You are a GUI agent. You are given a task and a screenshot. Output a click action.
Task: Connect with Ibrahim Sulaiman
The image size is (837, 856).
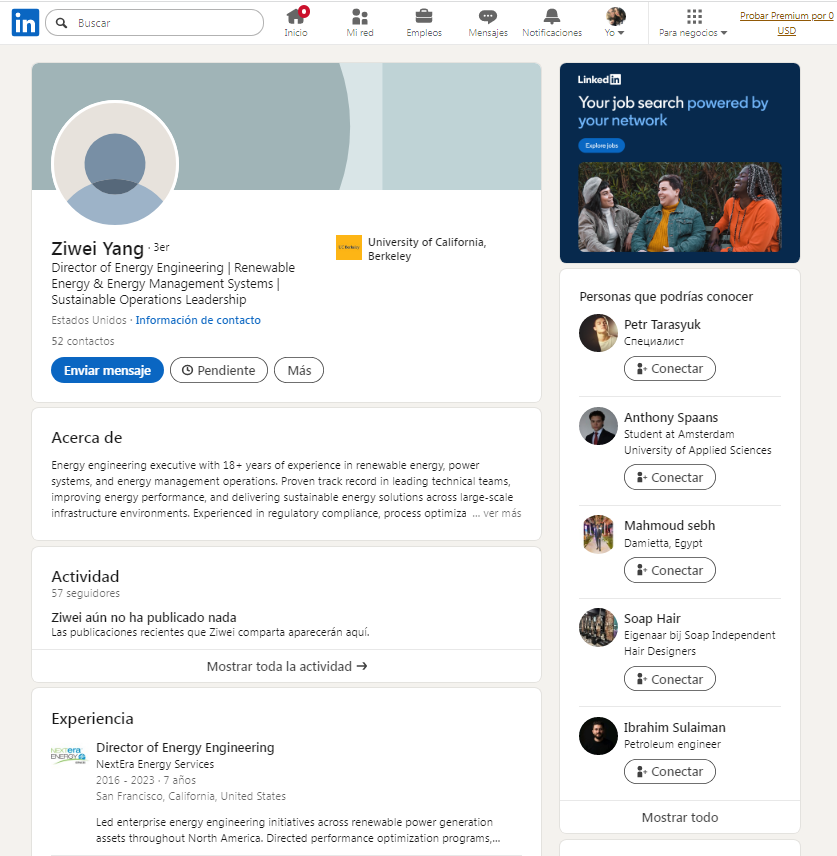(x=670, y=771)
